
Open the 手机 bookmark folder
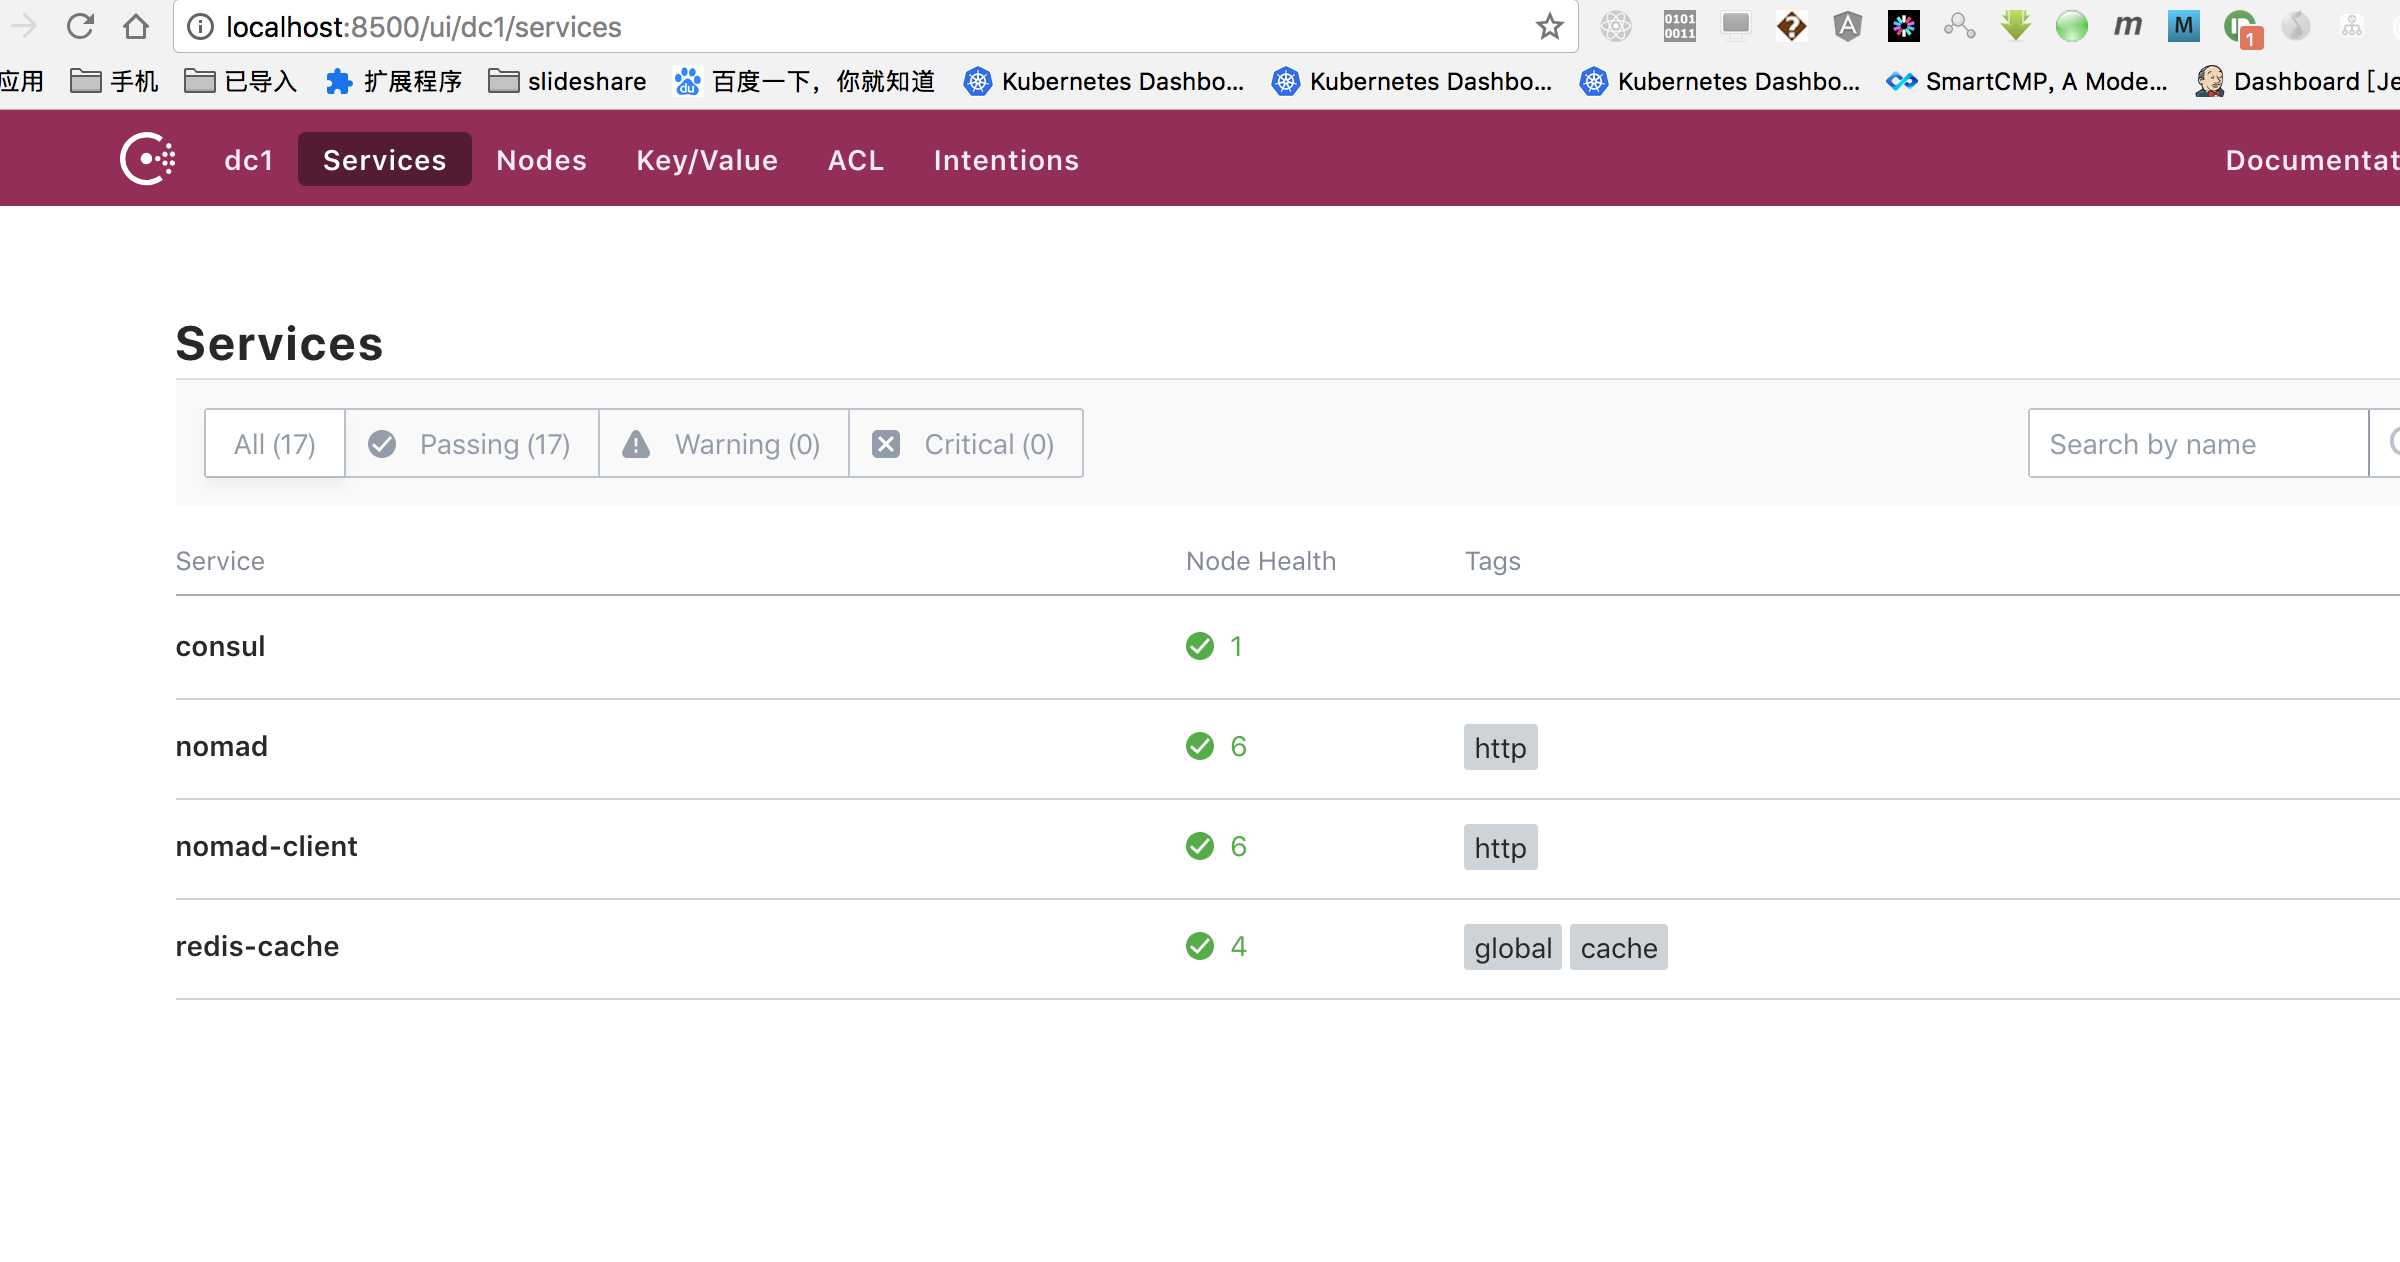point(114,81)
